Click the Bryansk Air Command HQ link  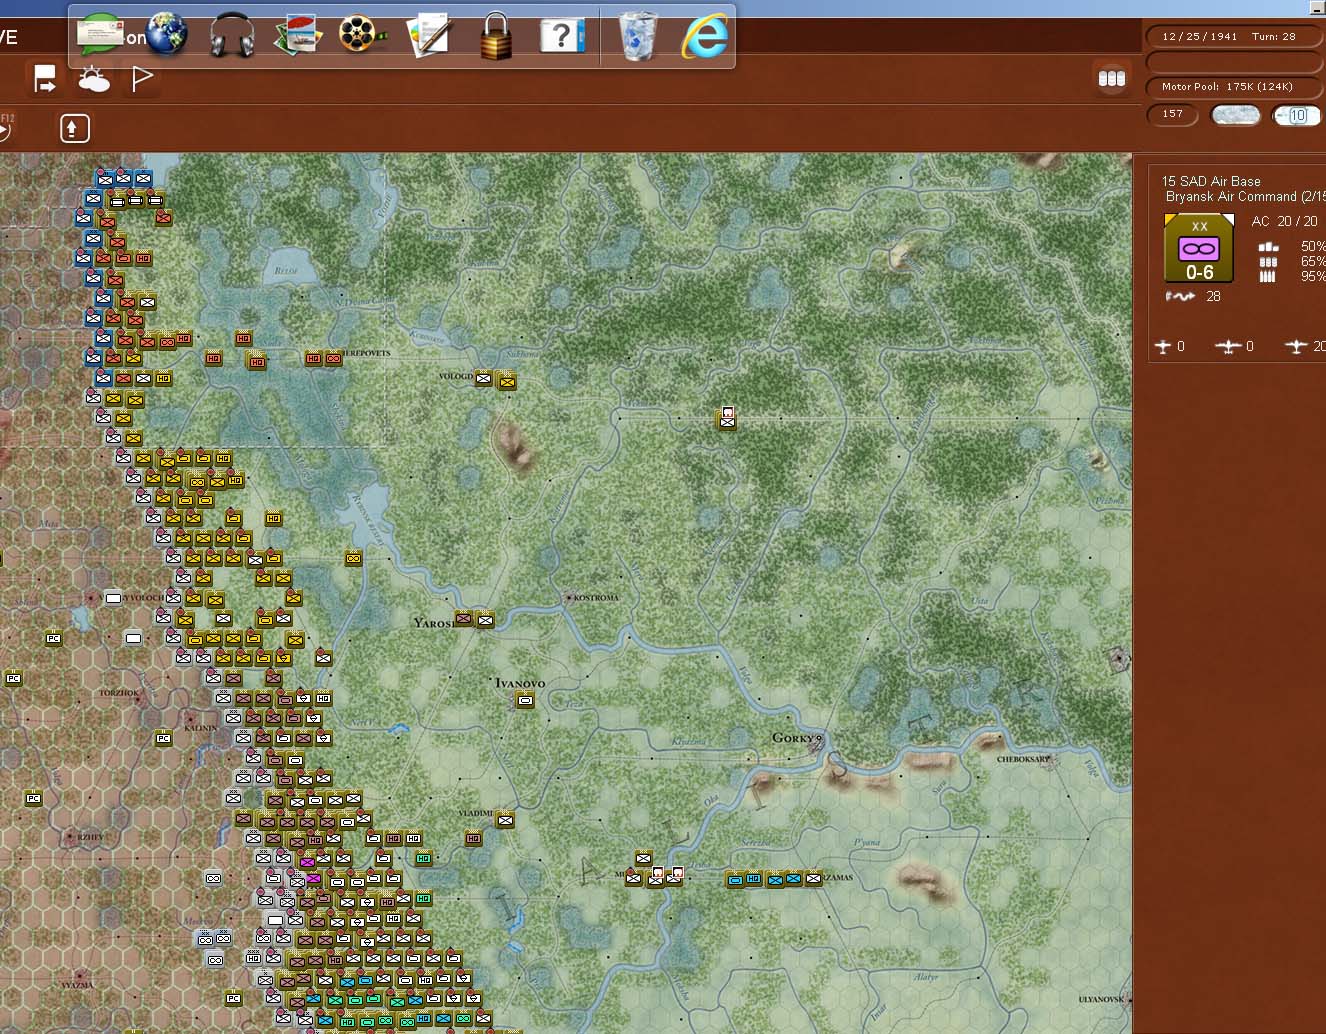click(x=1245, y=197)
